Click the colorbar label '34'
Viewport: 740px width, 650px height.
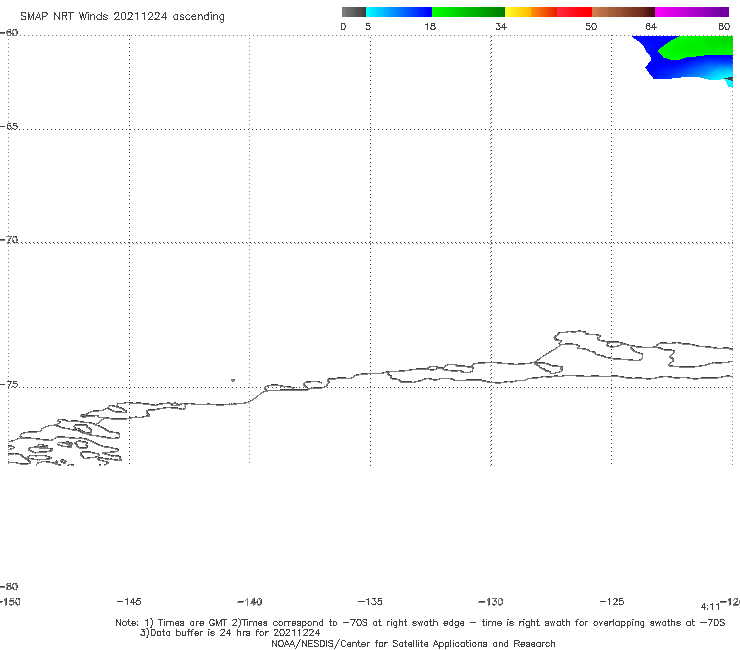(x=501, y=27)
